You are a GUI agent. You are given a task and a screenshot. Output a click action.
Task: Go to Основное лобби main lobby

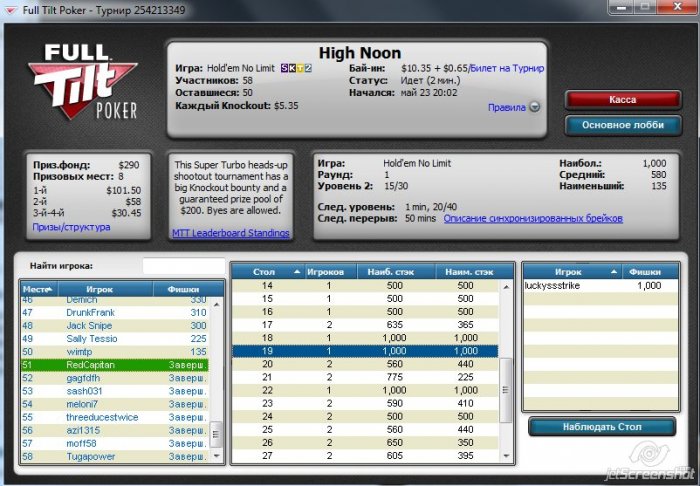click(623, 125)
